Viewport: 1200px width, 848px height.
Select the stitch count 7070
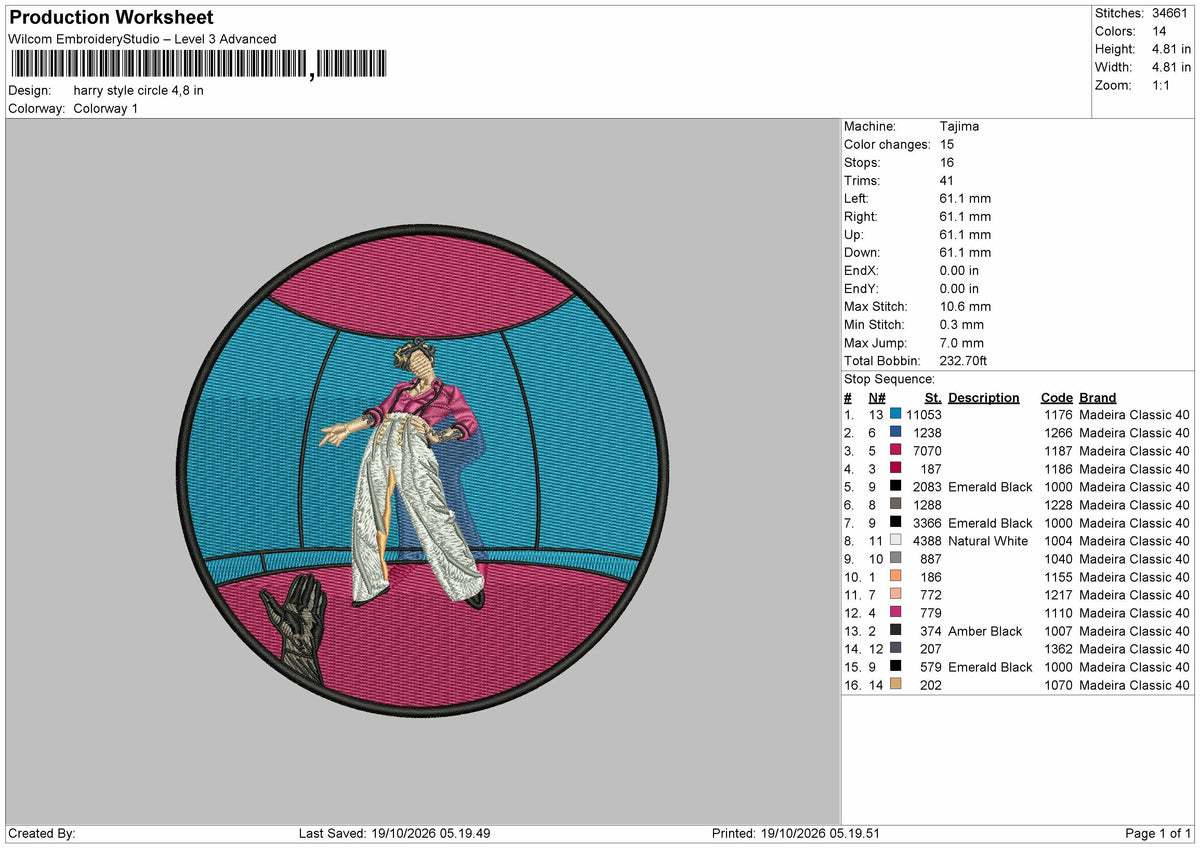[927, 451]
